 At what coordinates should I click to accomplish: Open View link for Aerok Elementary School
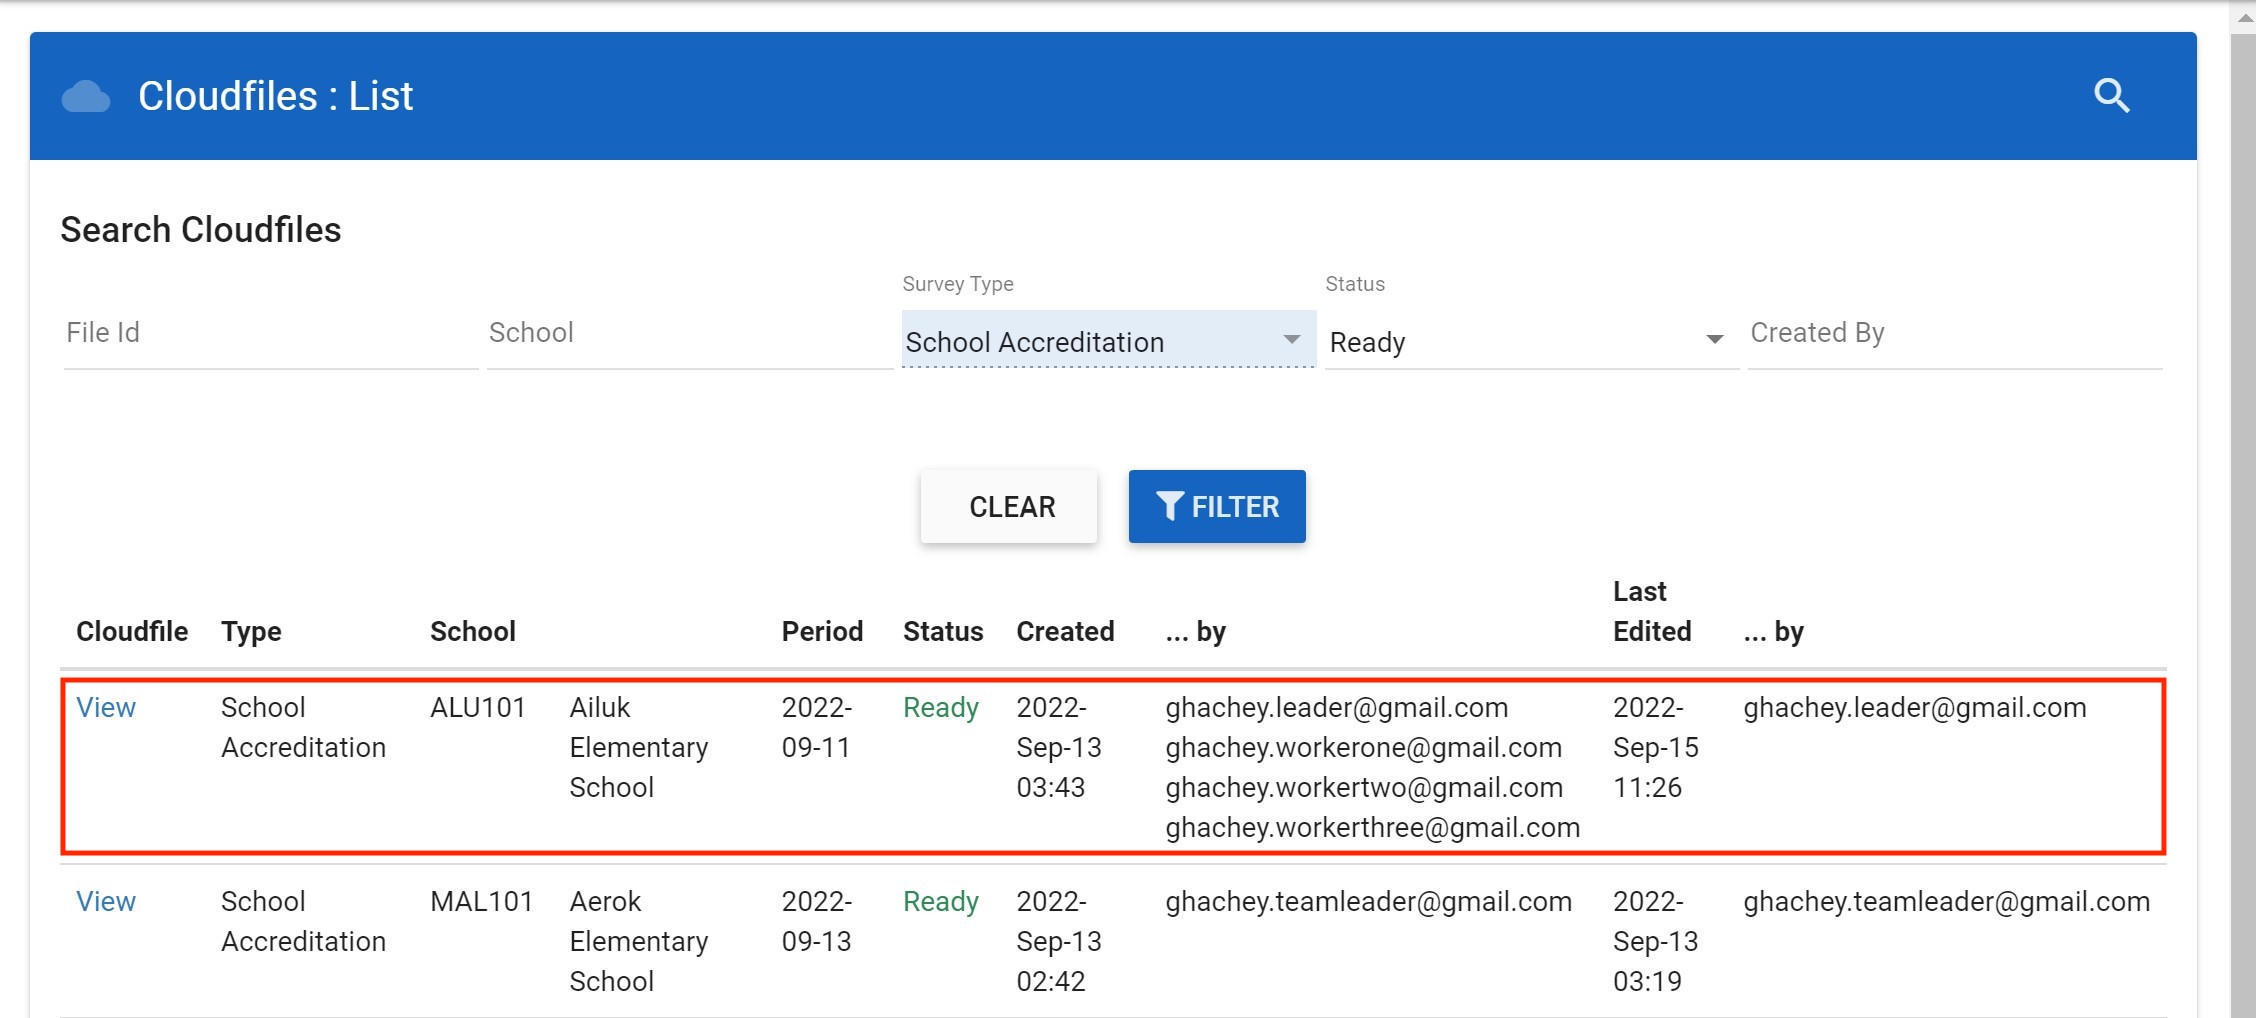click(x=106, y=902)
